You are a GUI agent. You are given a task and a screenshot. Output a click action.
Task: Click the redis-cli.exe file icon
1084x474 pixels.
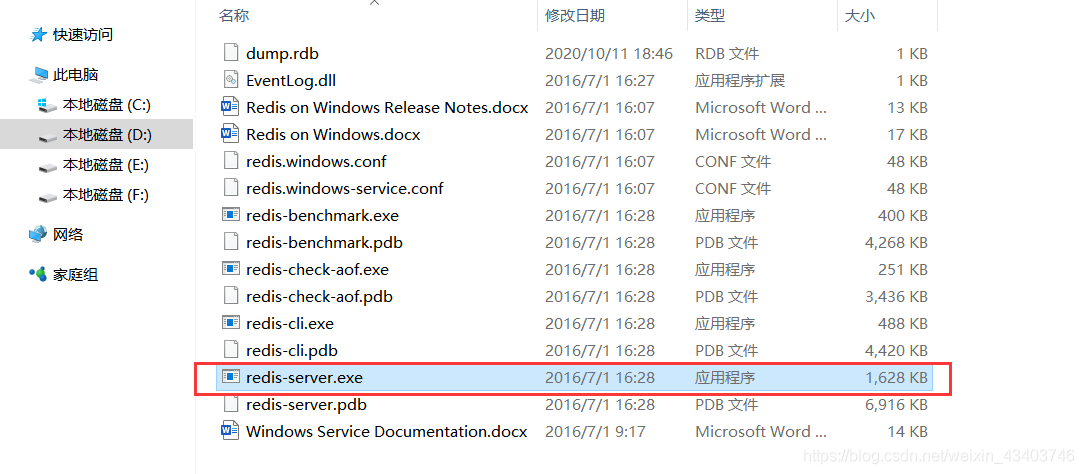coord(230,323)
